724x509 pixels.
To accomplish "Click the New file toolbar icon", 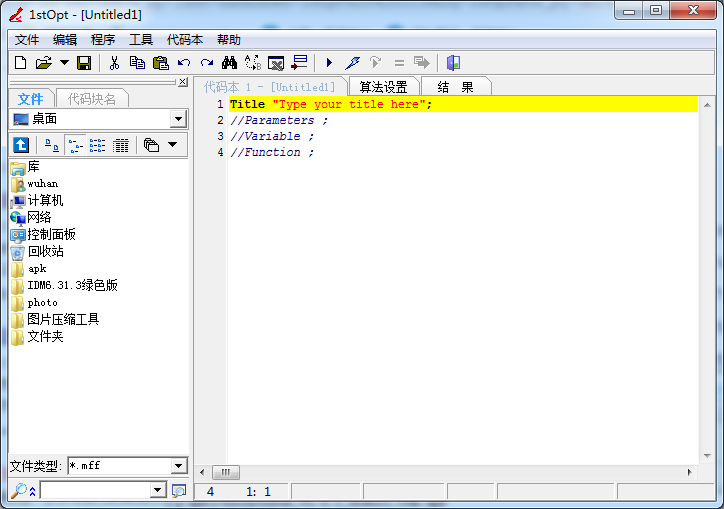I will 20,63.
